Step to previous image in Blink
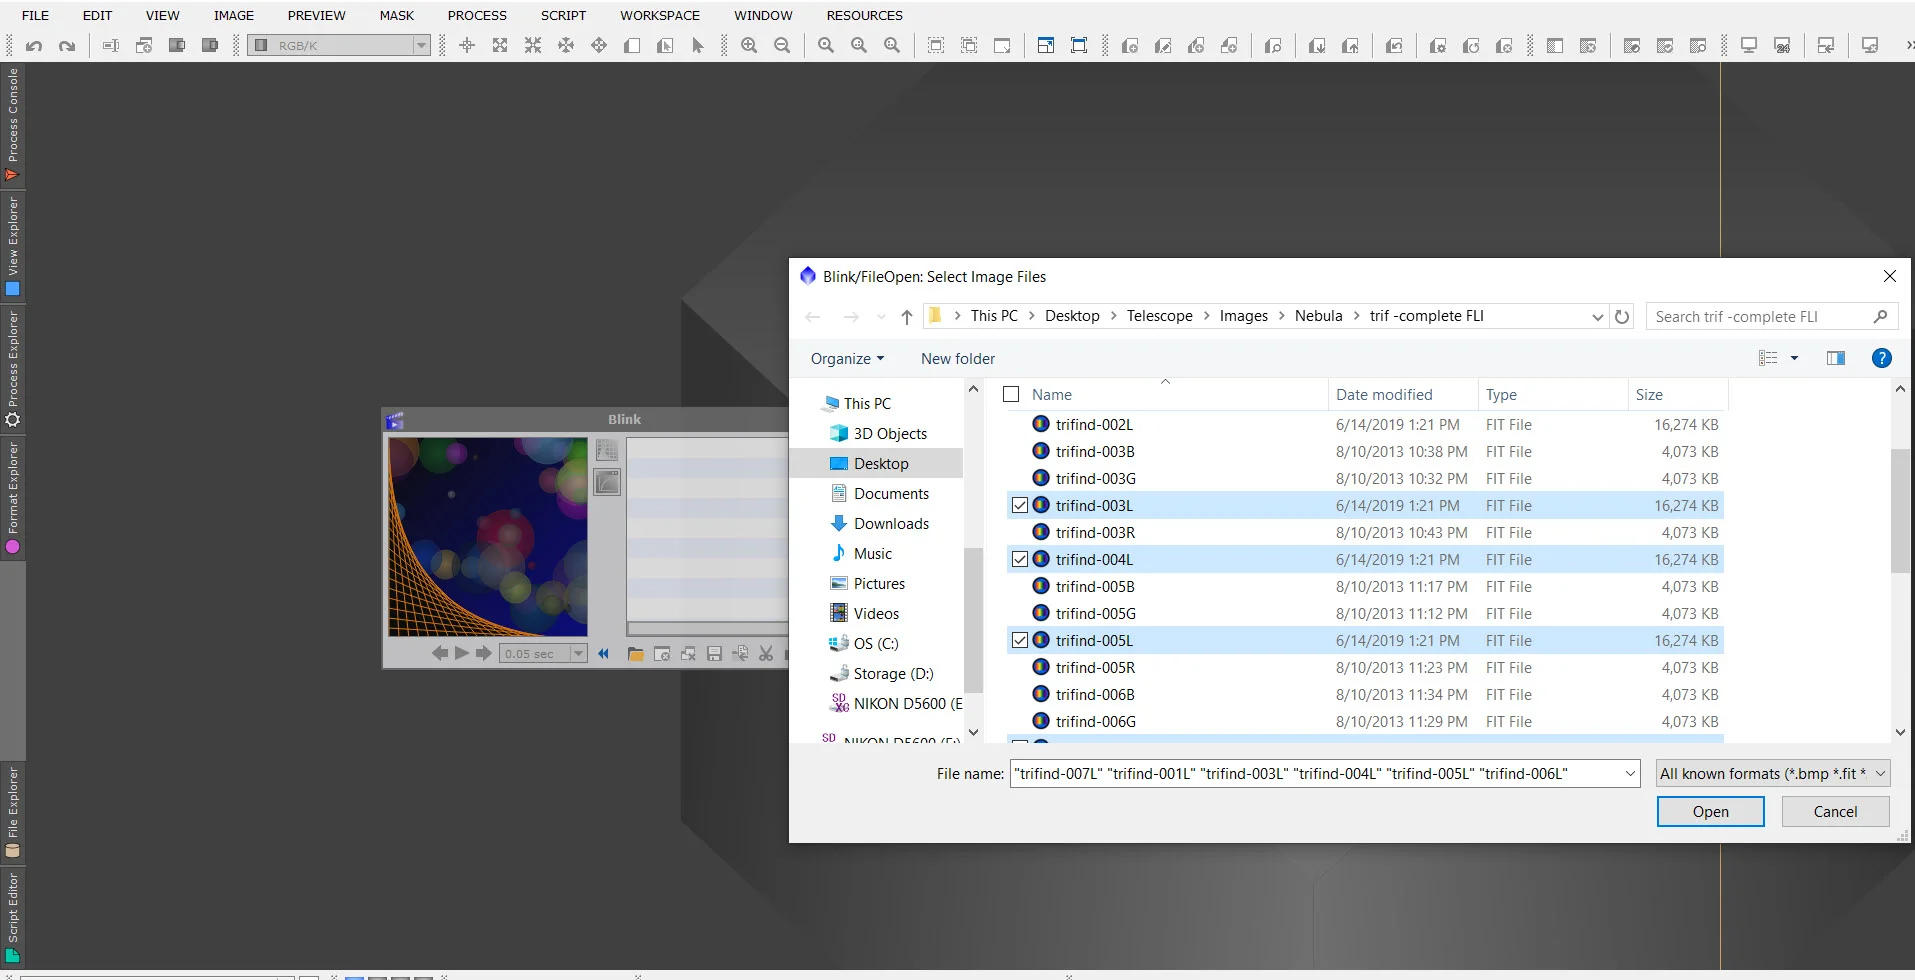Screen dimensions: 1915x980 coord(440,653)
